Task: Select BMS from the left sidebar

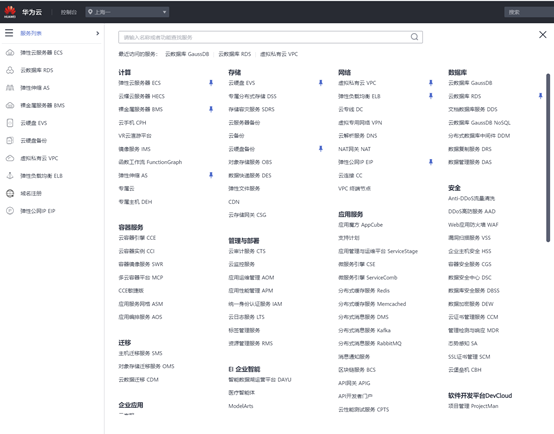Action: click(x=42, y=105)
